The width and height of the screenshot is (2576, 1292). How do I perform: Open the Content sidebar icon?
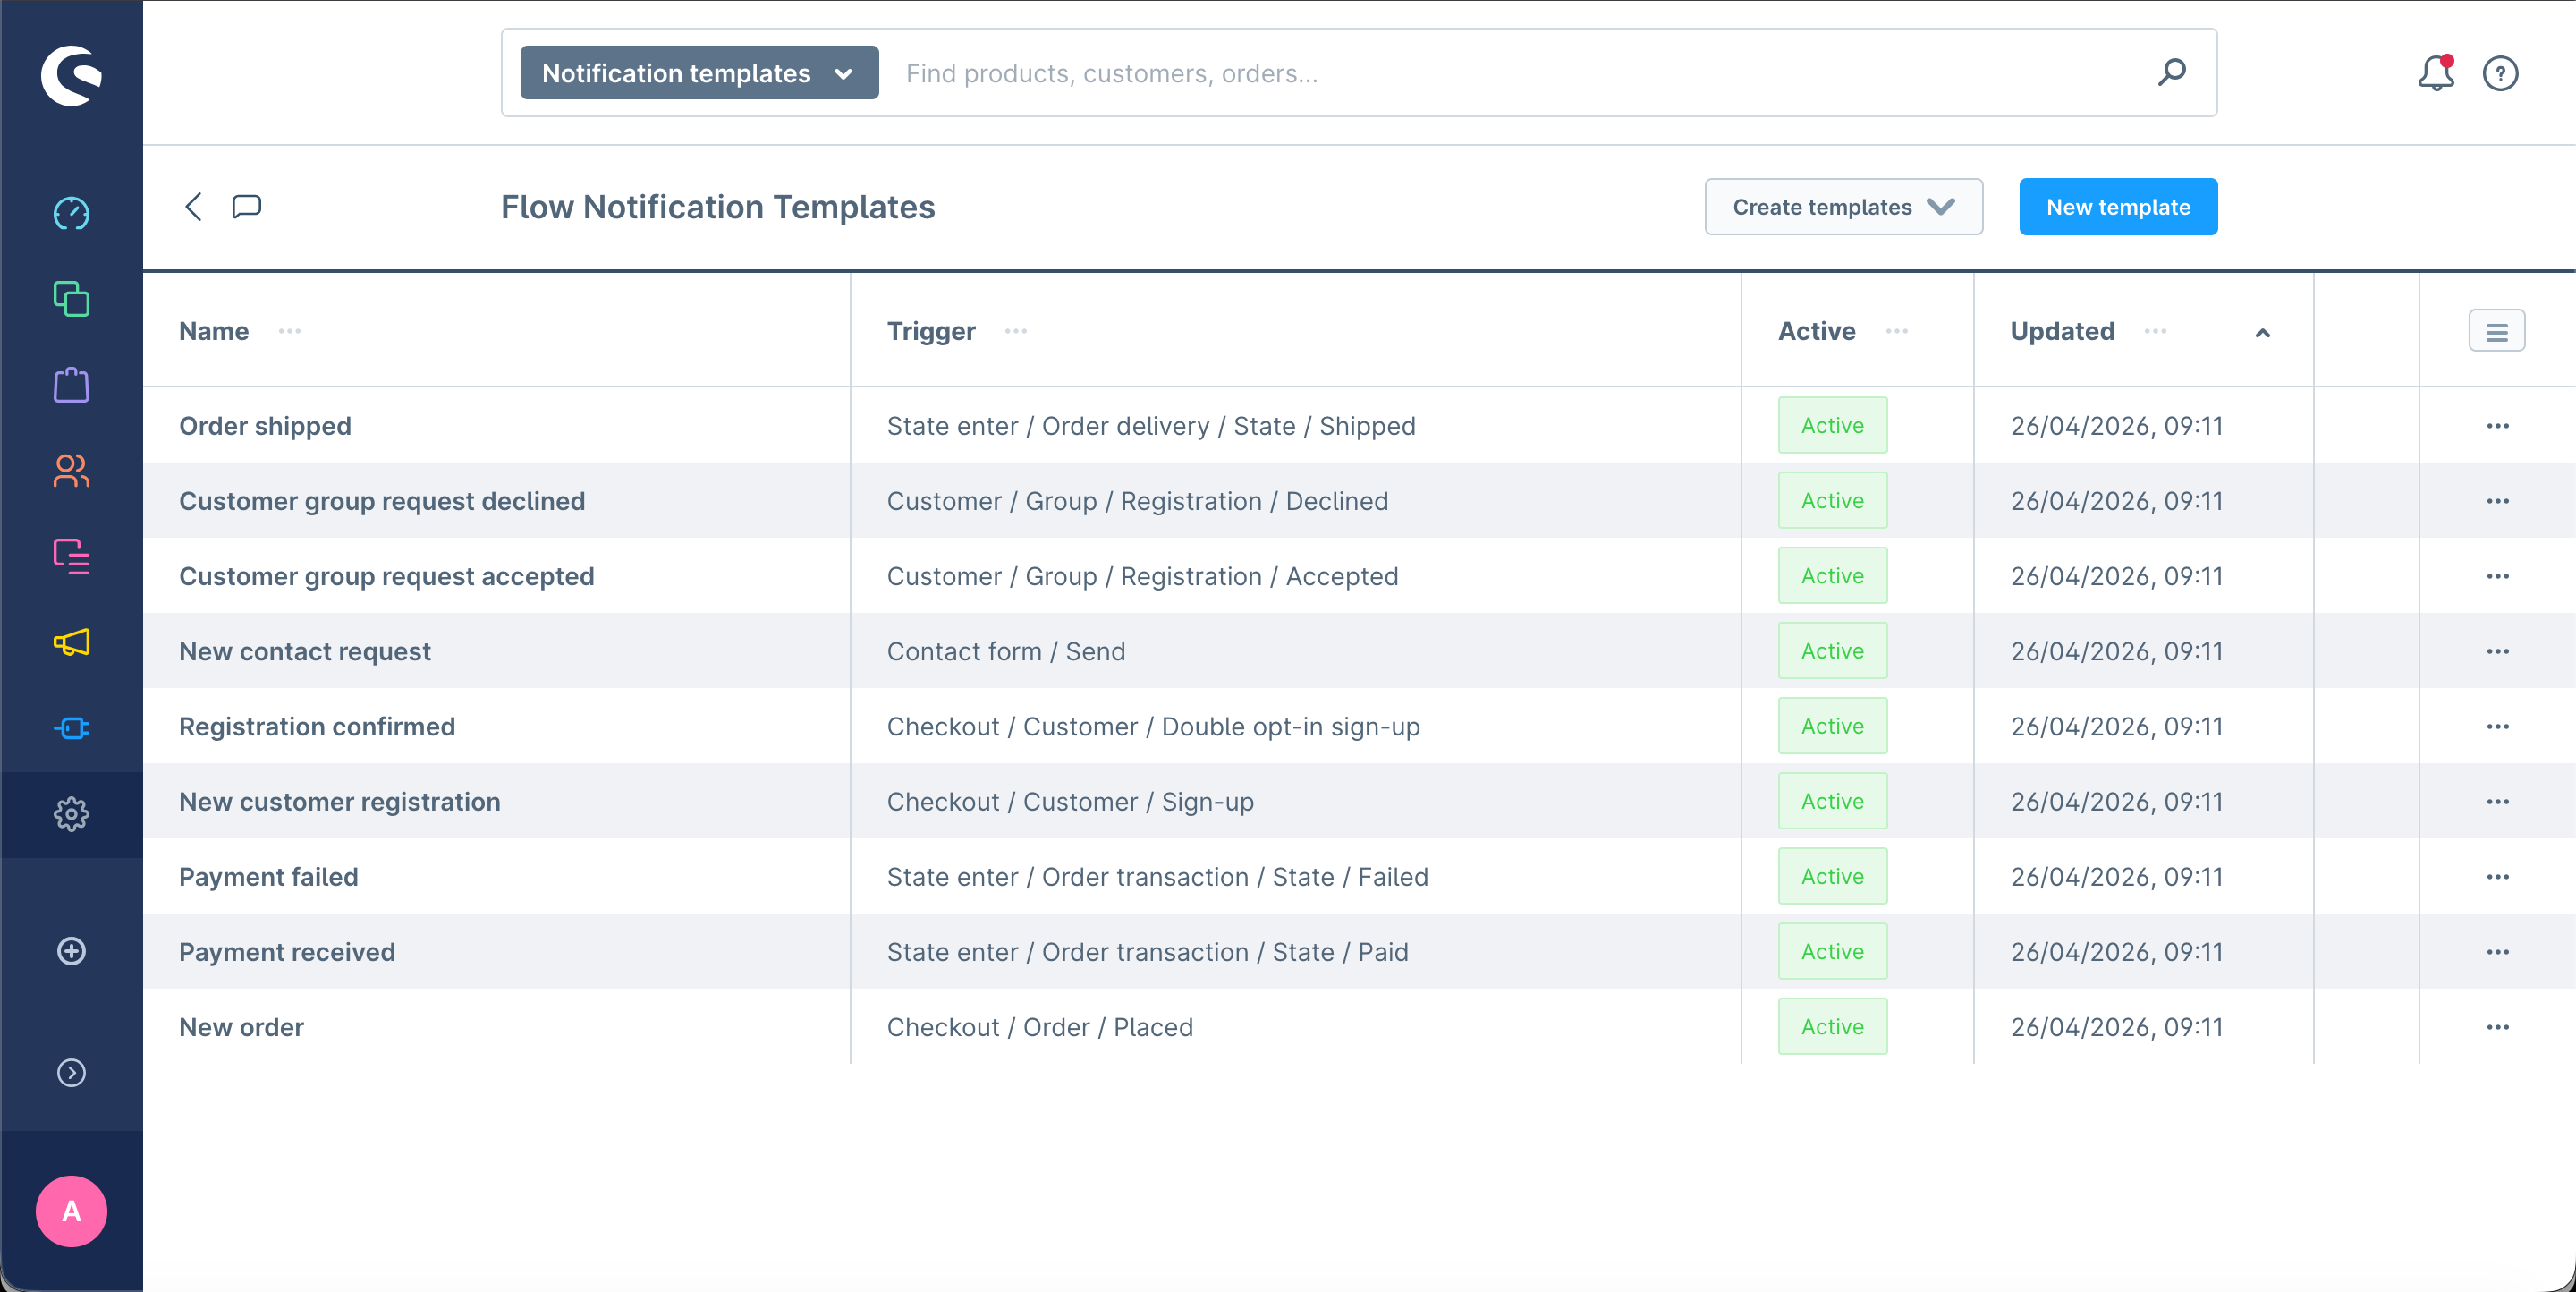click(71, 557)
